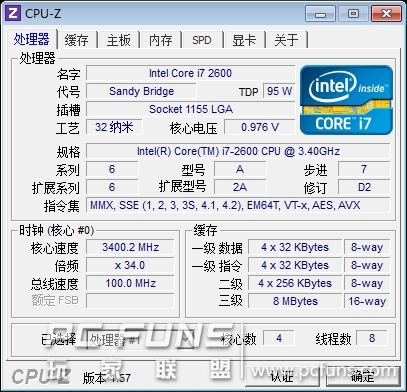
Task: Click the 一级 指令 value 4 x 32 KBytes
Action: click(295, 265)
